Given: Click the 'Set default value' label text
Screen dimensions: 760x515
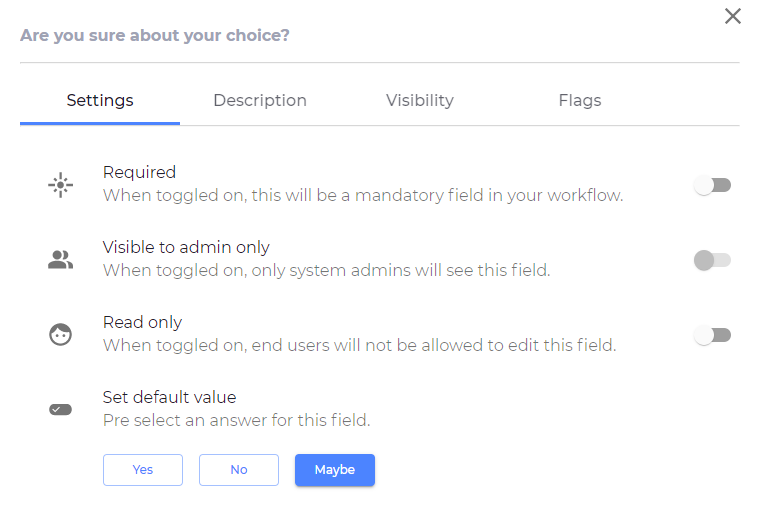Looking at the screenshot, I should click(x=169, y=397).
